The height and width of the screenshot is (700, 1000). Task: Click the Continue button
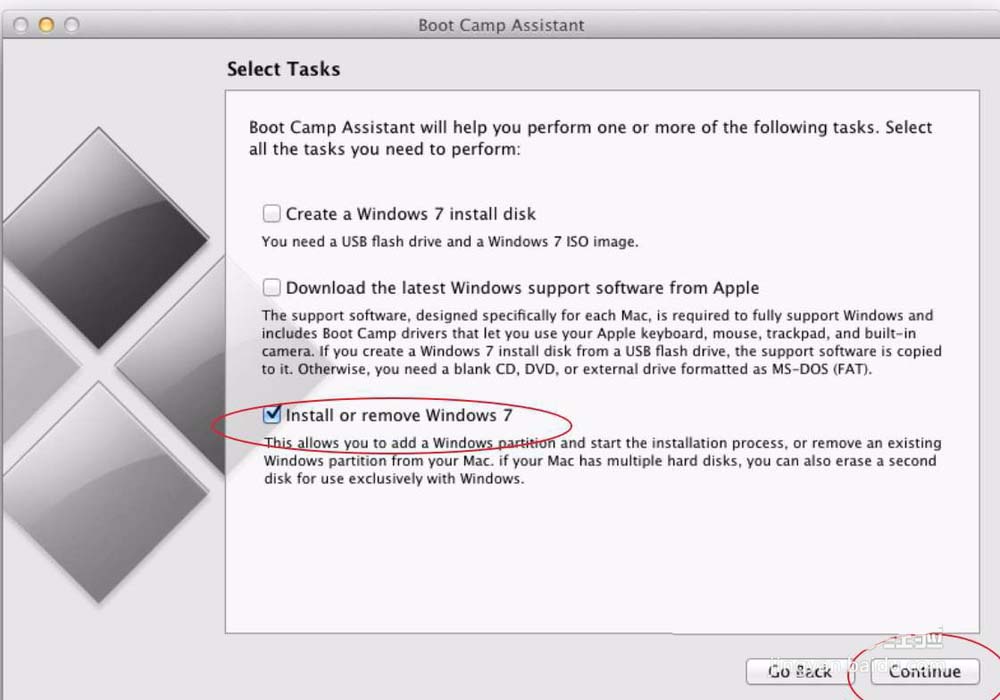point(925,671)
